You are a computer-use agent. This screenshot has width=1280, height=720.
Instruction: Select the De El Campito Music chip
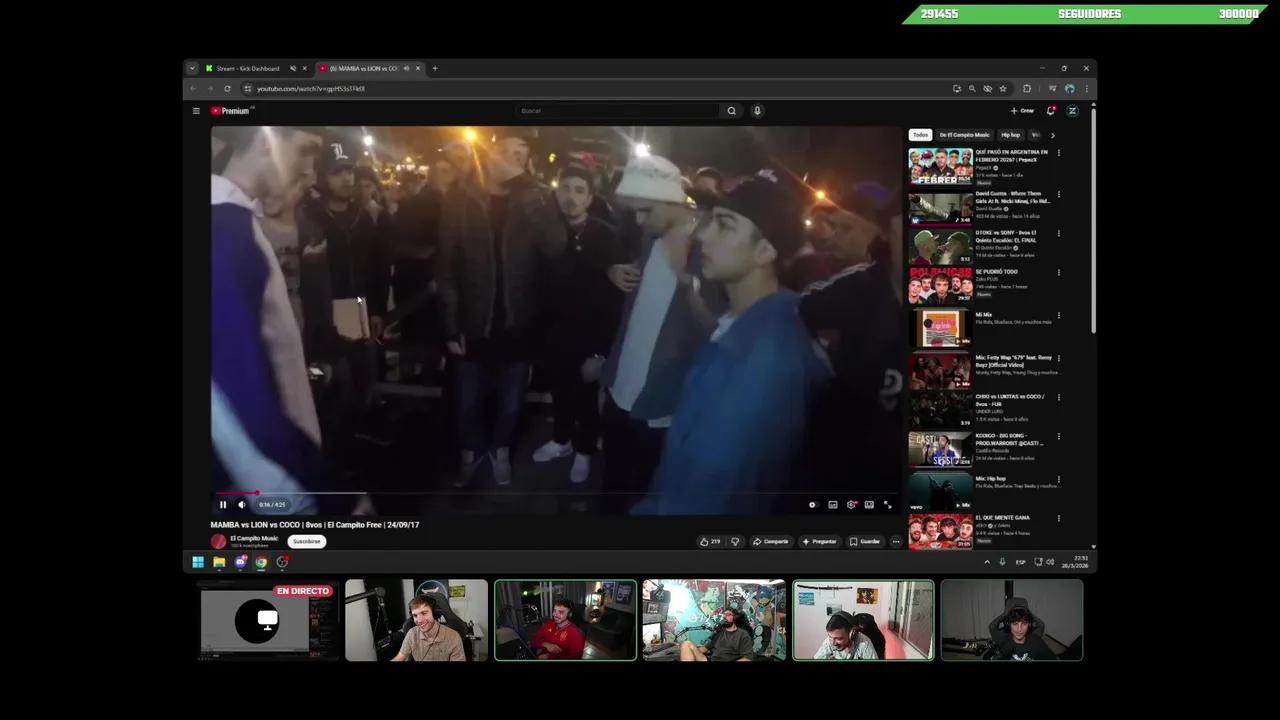tap(964, 135)
